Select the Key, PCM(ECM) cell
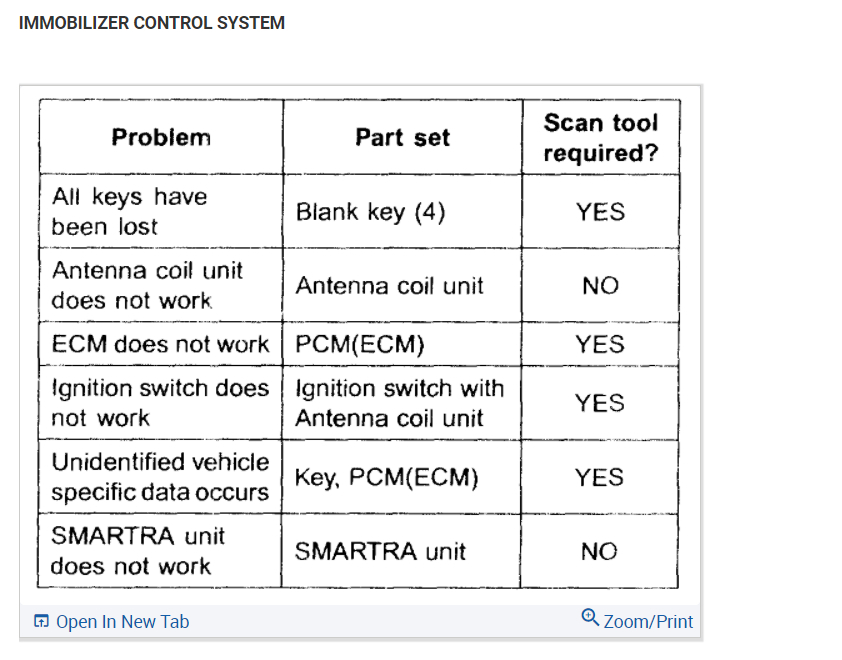Viewport: 842px width, 660px height. click(x=386, y=478)
